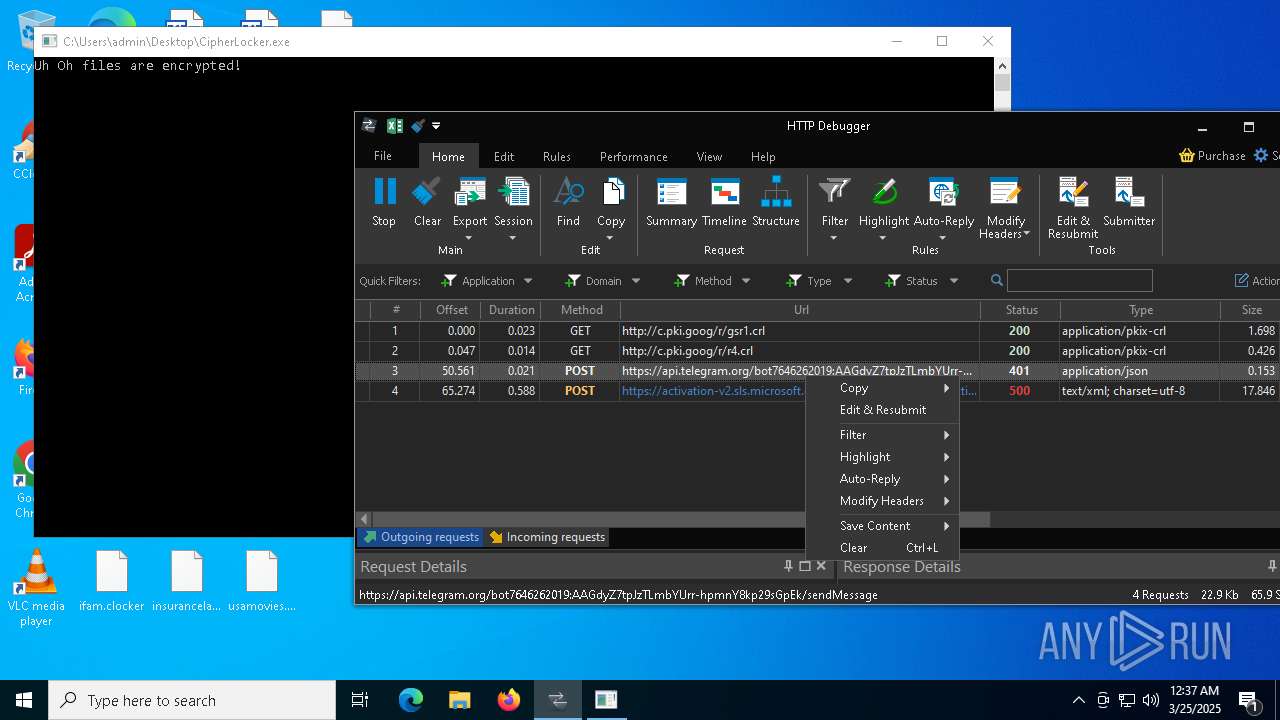Open the Help tab
This screenshot has width=1280, height=720.
click(x=763, y=156)
